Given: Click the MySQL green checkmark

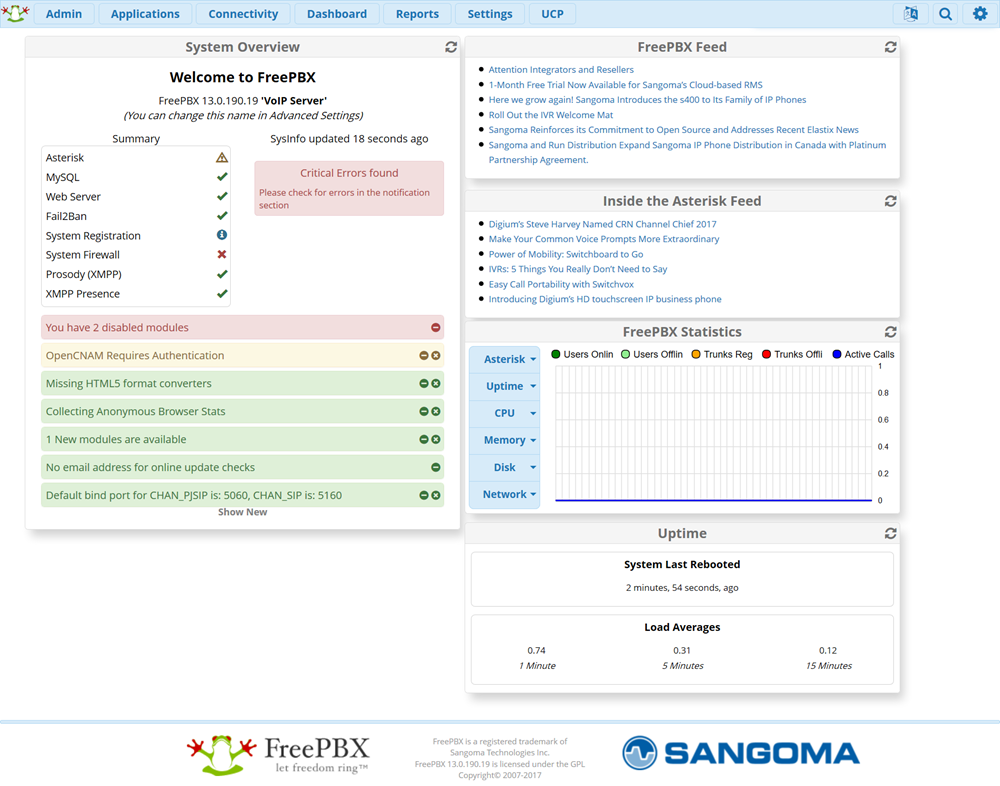Looking at the screenshot, I should click(x=221, y=177).
